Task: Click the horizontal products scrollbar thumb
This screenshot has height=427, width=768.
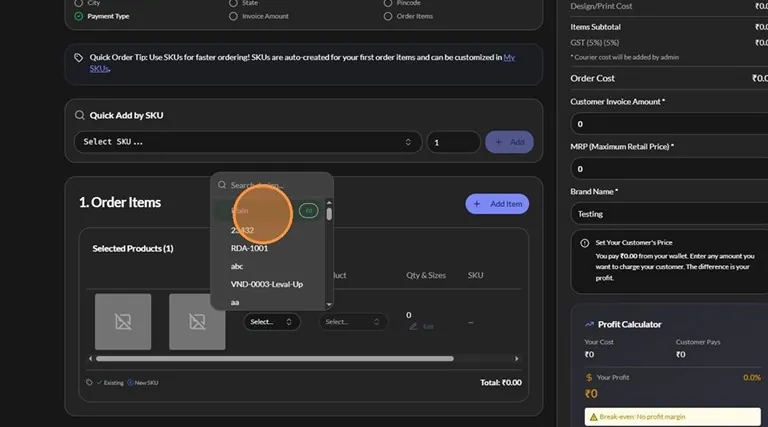Action: point(275,358)
